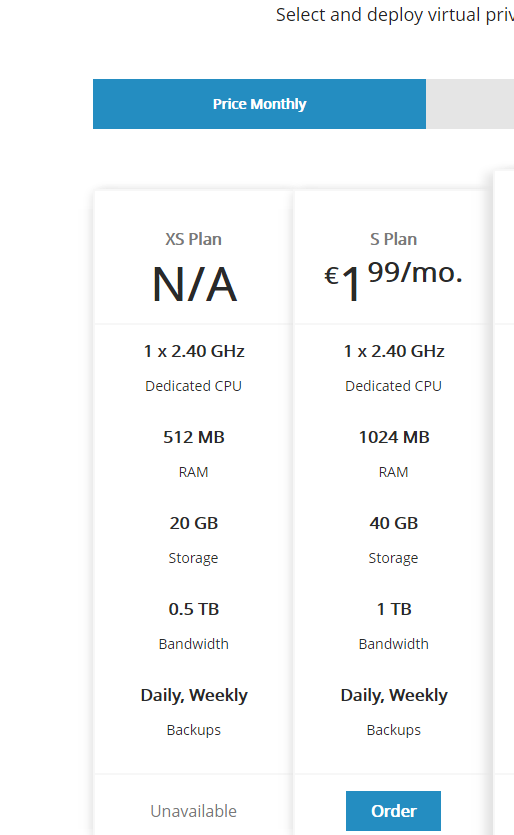
Task: Click Daily, Weekly backups in XS Plan
Action: click(x=194, y=695)
